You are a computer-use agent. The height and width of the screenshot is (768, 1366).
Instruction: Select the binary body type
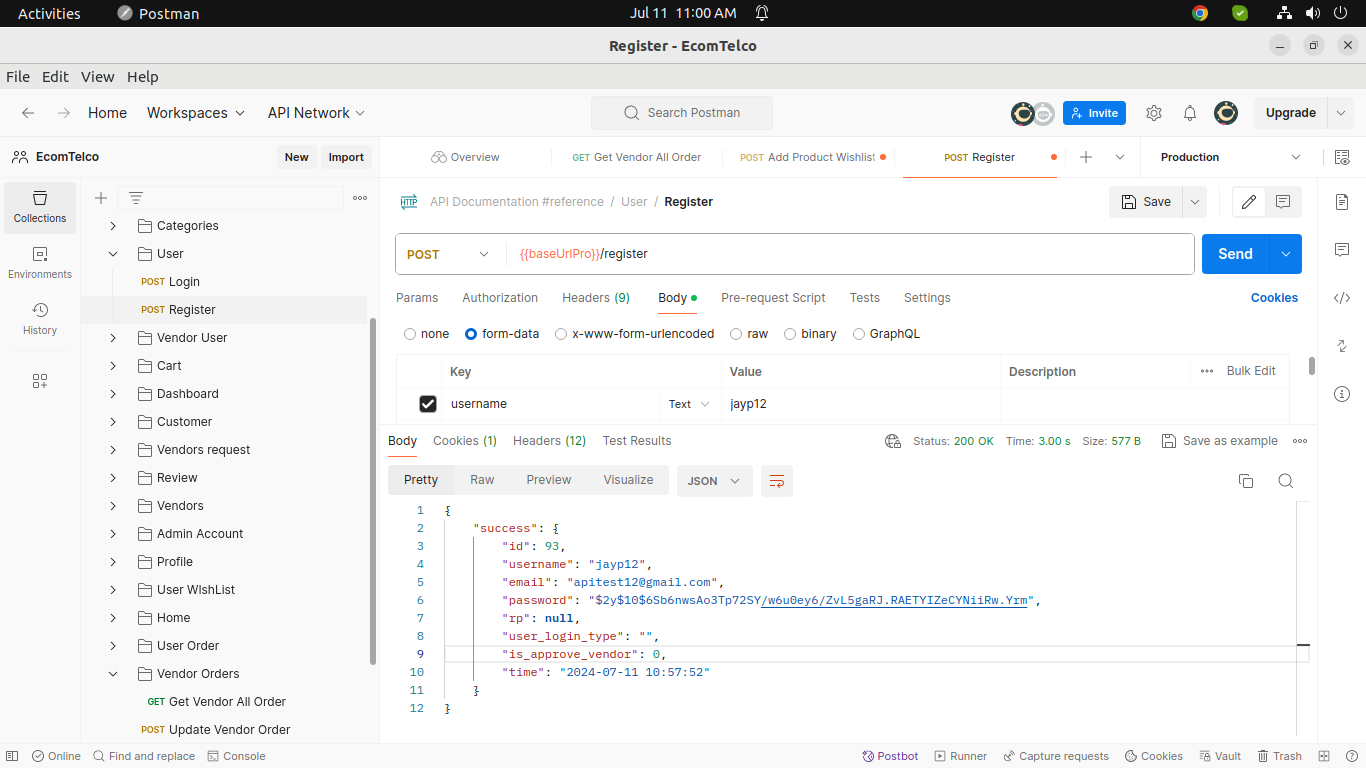tap(810, 334)
